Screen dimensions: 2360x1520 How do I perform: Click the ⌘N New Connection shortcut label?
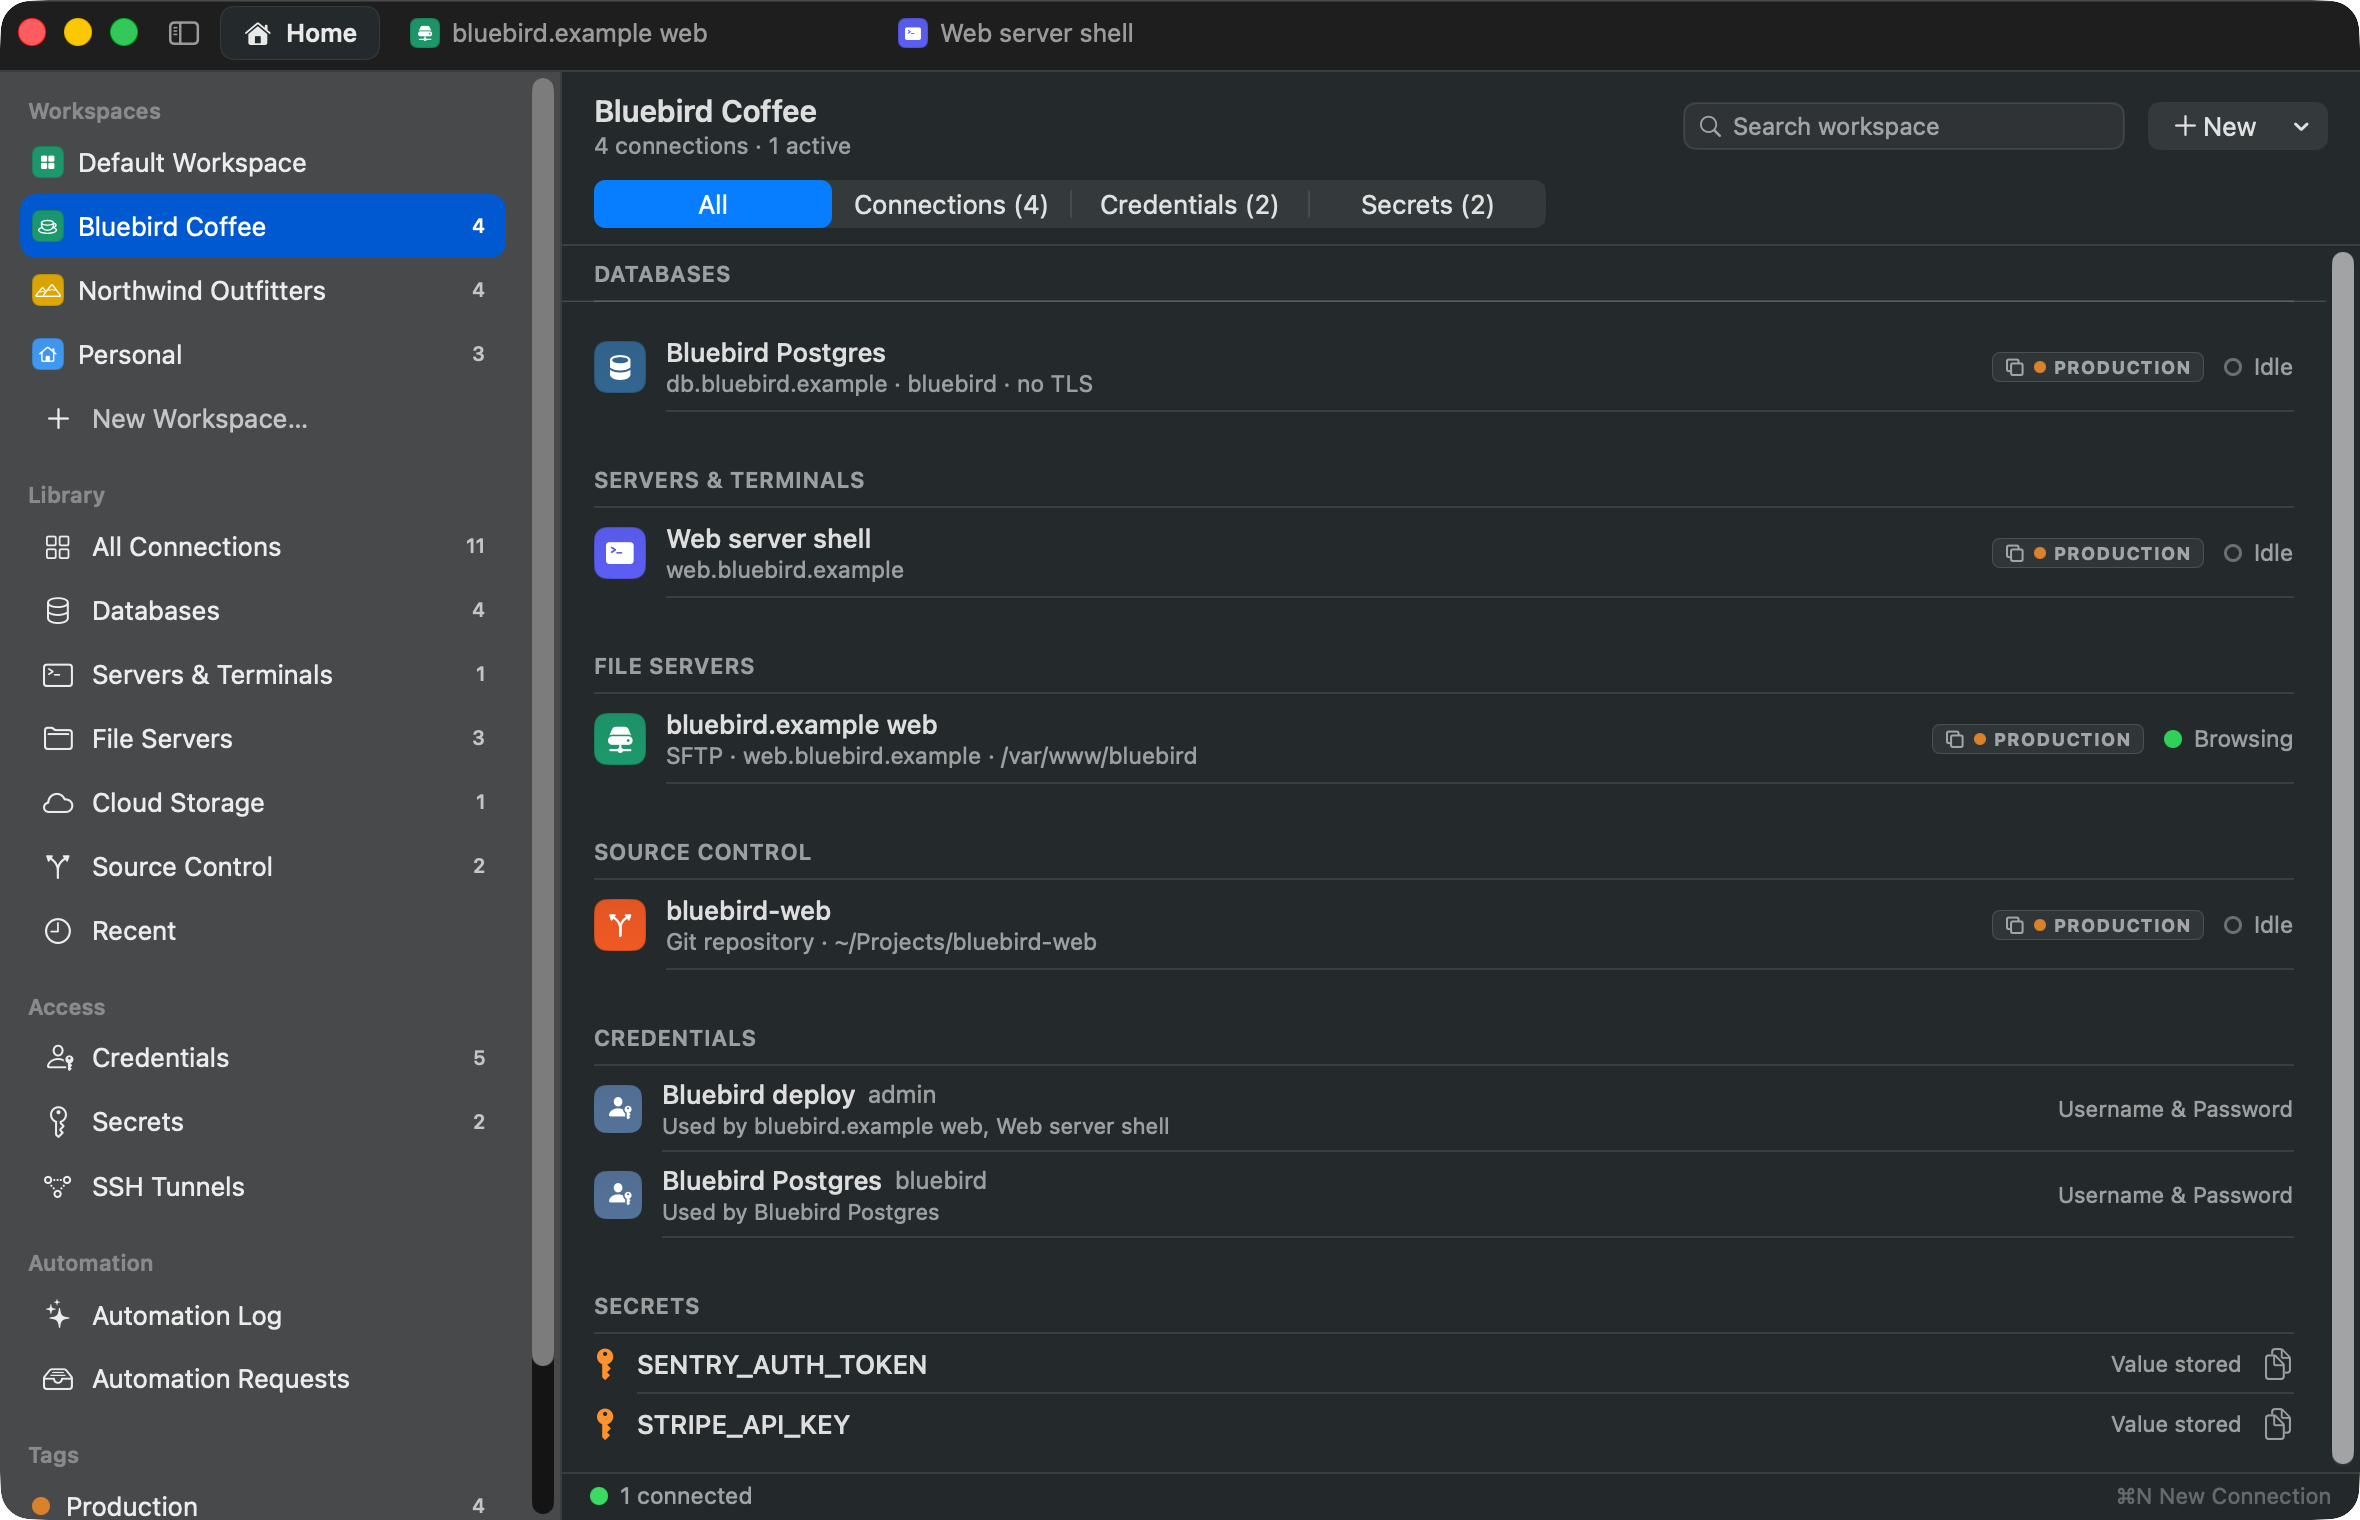point(2224,1496)
